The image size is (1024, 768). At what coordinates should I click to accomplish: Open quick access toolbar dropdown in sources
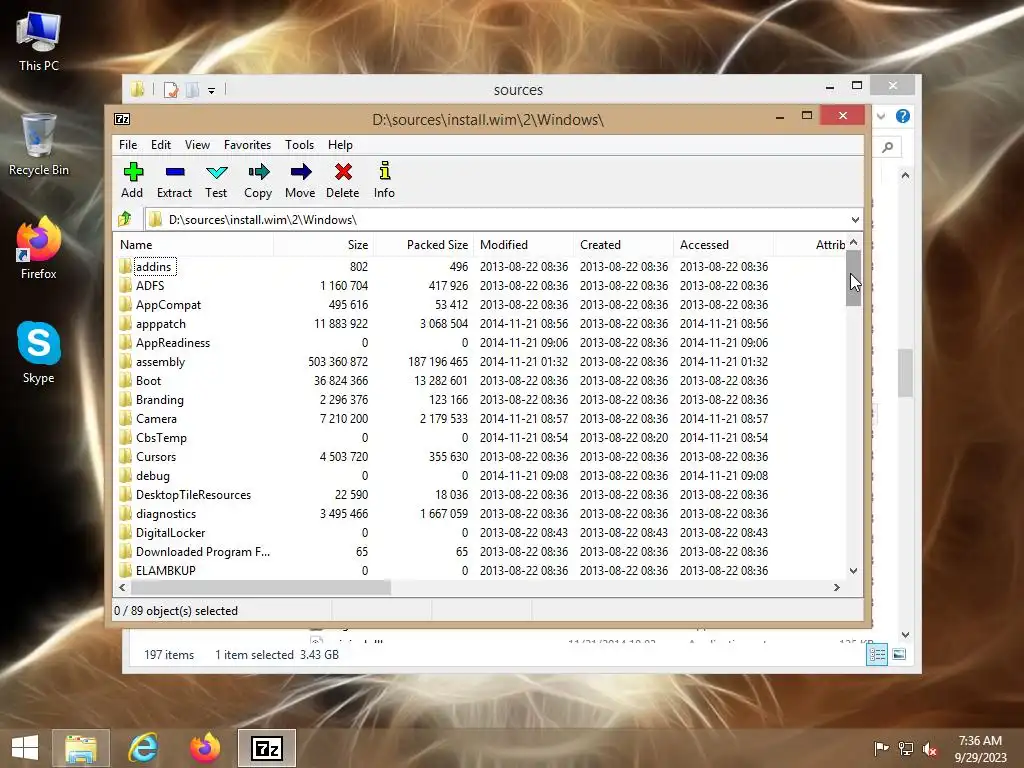pyautogui.click(x=212, y=91)
